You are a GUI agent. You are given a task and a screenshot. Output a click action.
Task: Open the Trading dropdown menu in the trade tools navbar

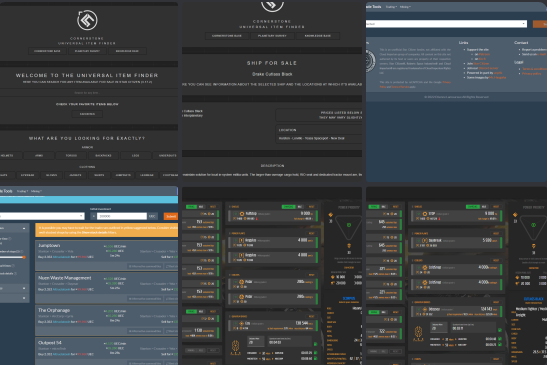pyautogui.click(x=22, y=191)
